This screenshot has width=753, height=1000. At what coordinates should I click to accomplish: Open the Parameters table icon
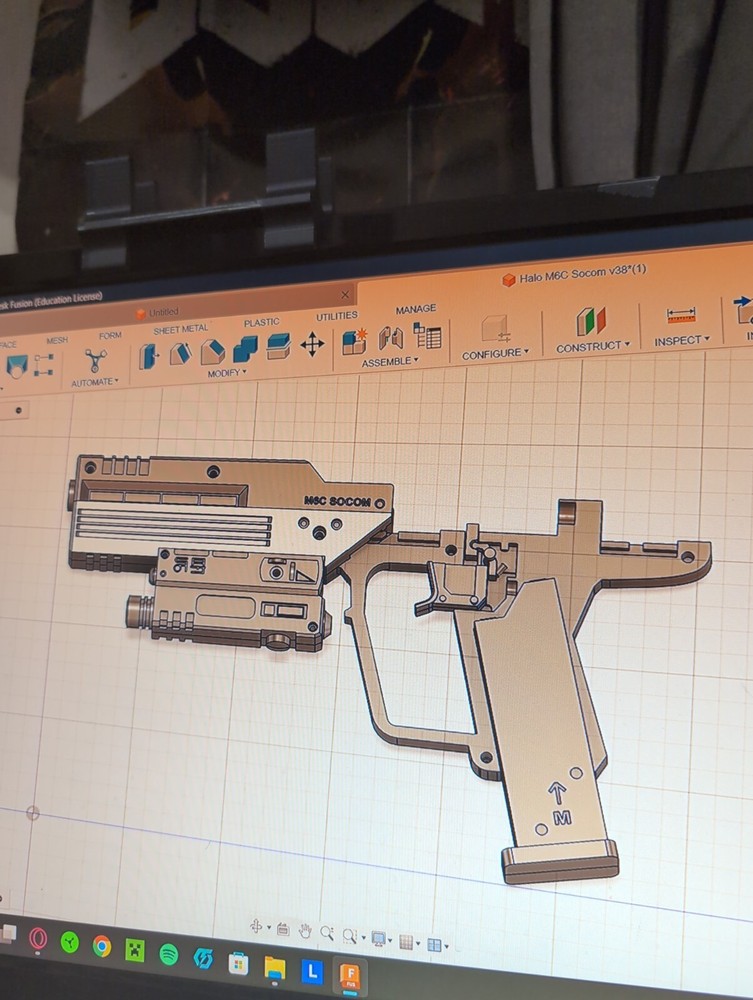(427, 335)
